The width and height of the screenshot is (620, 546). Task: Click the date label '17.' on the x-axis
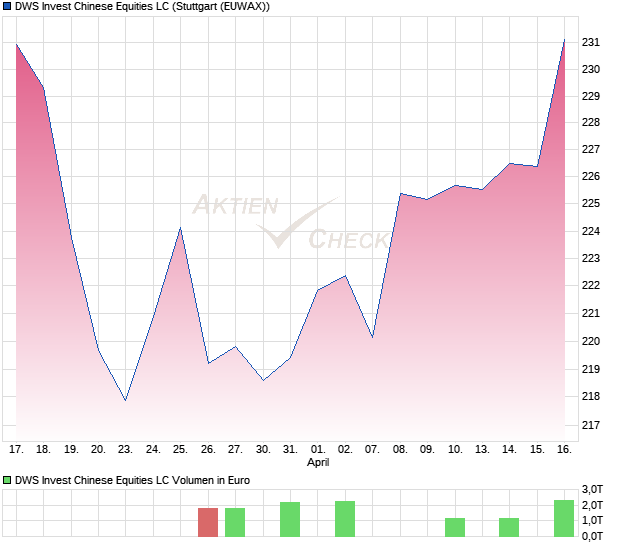(x=16, y=450)
